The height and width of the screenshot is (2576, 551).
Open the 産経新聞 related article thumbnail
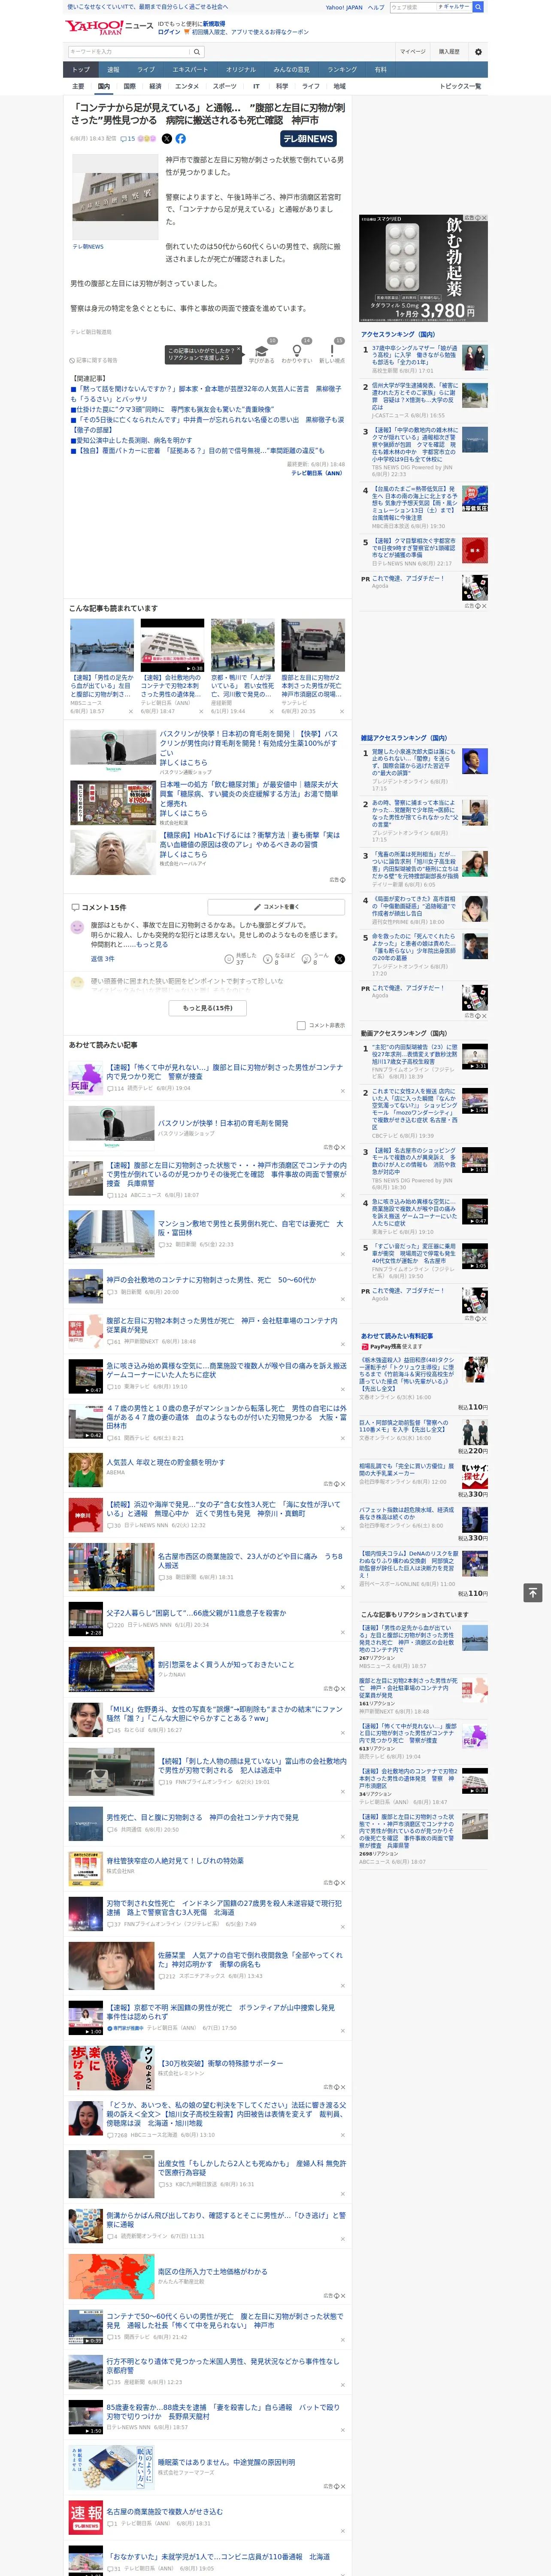point(243,645)
